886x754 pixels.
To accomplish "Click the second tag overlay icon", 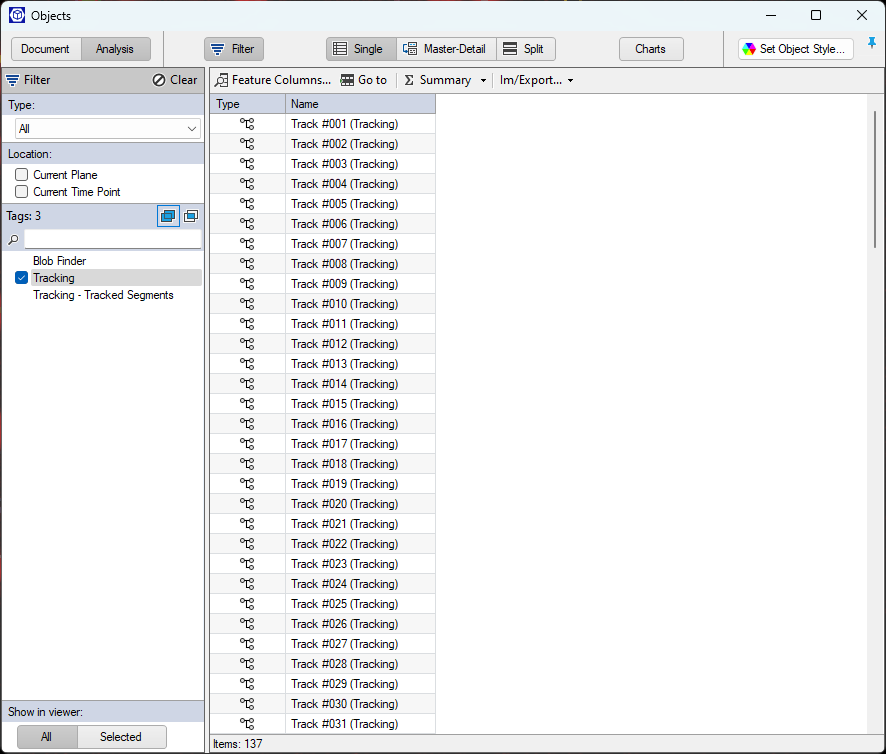I will 191,216.
